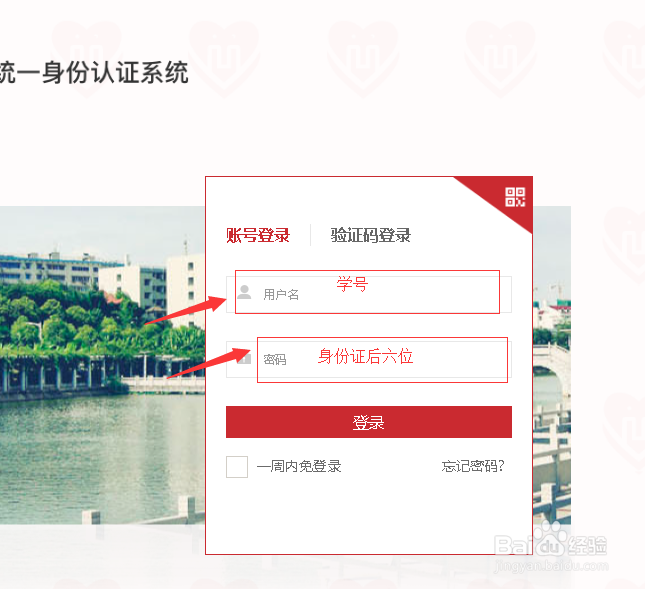Click the red 登录 button

(x=369, y=422)
